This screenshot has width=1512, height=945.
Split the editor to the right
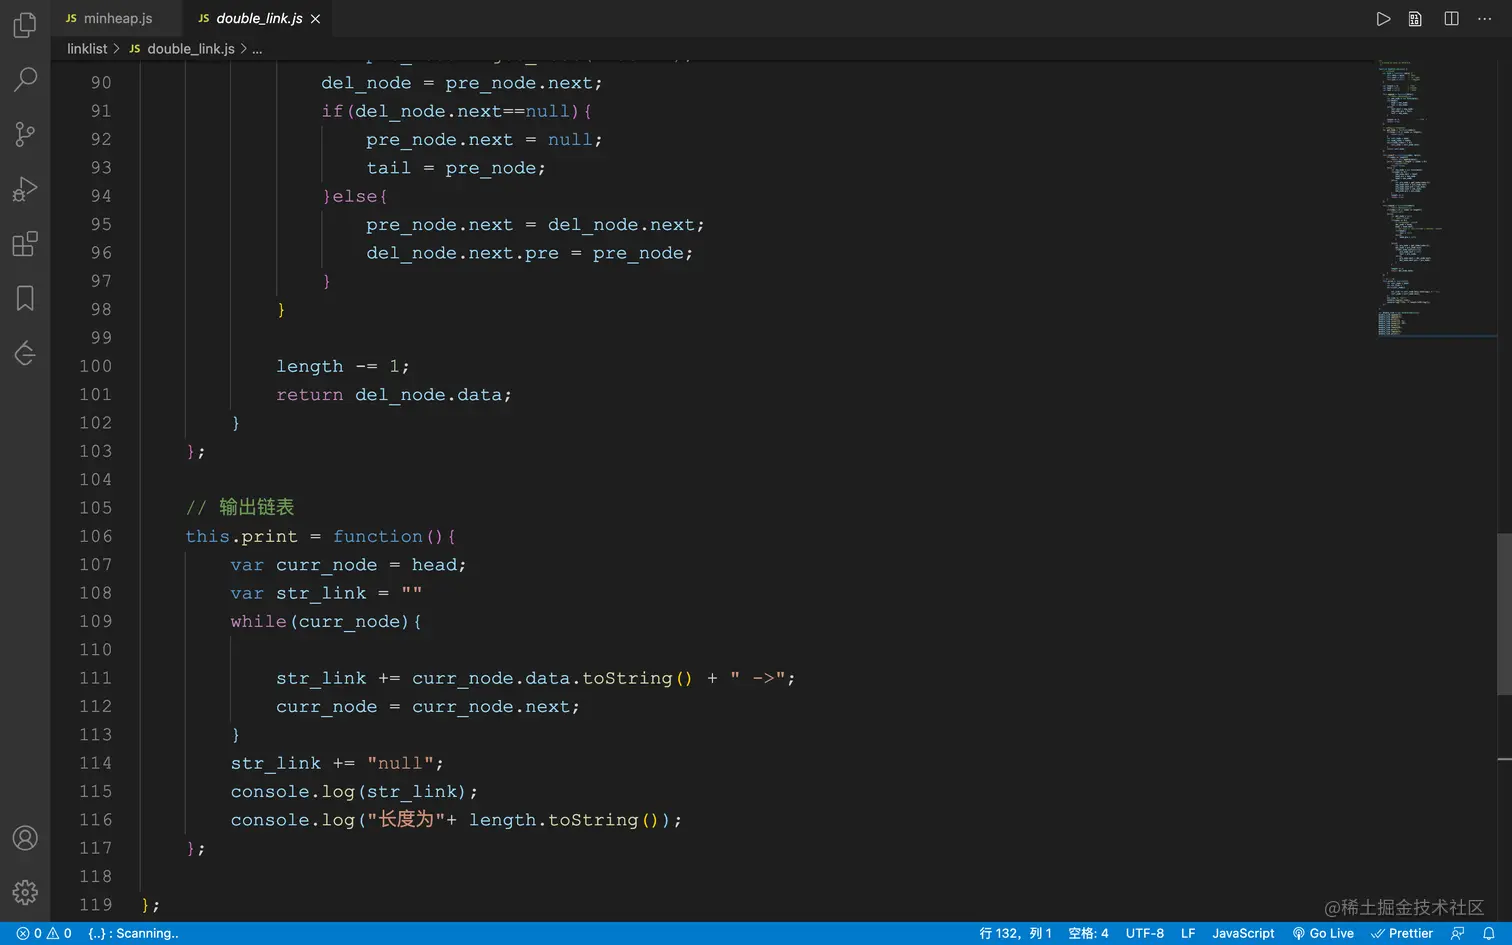(1451, 19)
